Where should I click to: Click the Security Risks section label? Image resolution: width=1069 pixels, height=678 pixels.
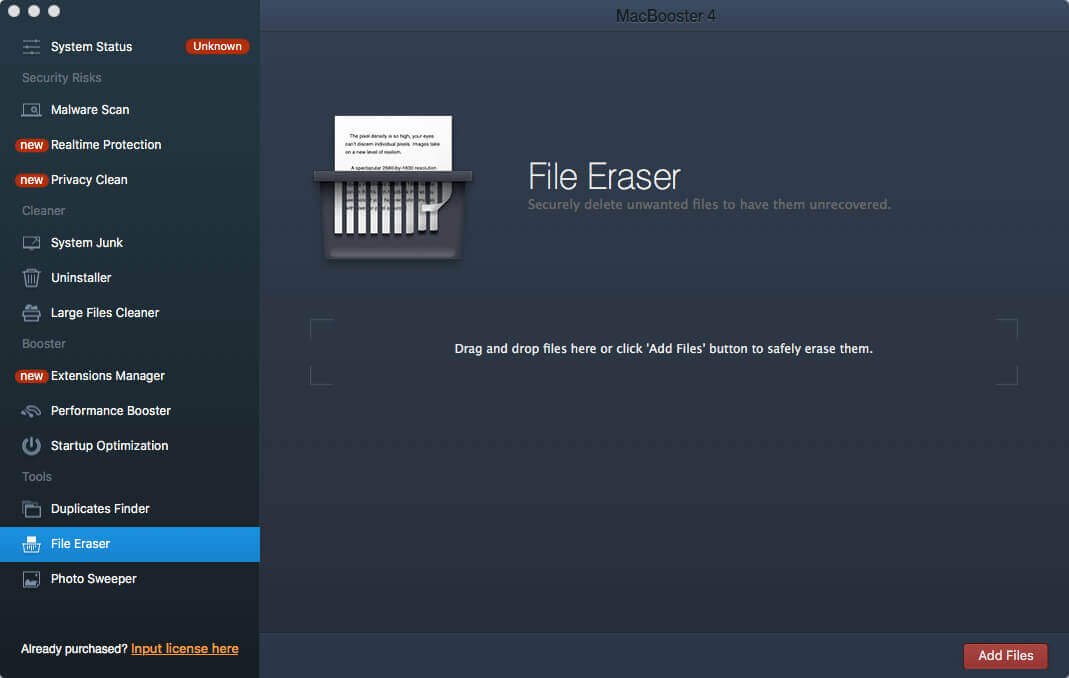pos(61,78)
